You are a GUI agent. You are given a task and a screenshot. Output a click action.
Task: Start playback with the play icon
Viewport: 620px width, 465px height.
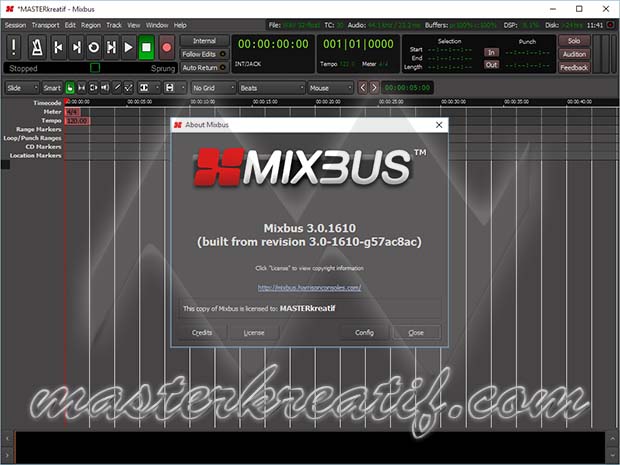[129, 47]
